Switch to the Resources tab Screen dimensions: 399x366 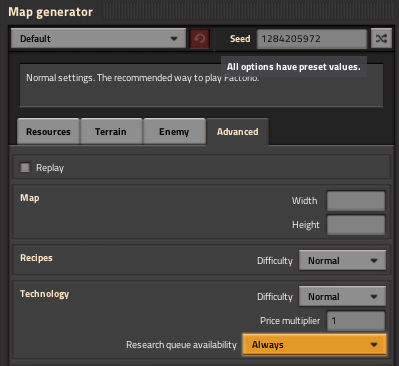click(x=48, y=132)
